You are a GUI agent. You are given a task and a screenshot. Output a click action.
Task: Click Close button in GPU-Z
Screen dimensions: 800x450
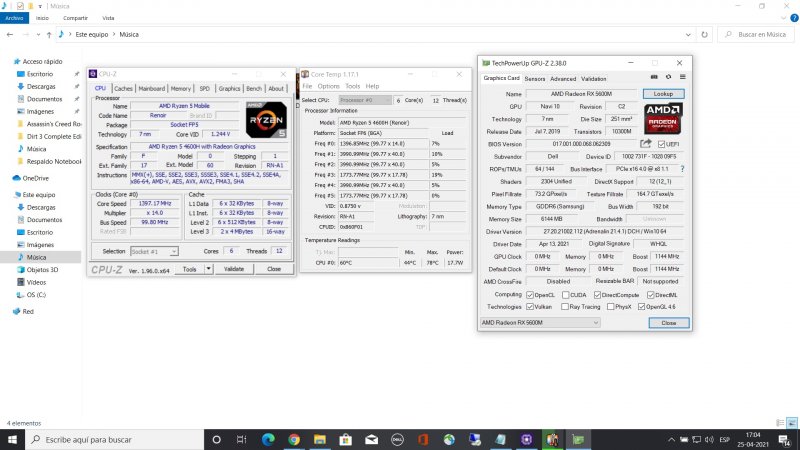point(669,323)
